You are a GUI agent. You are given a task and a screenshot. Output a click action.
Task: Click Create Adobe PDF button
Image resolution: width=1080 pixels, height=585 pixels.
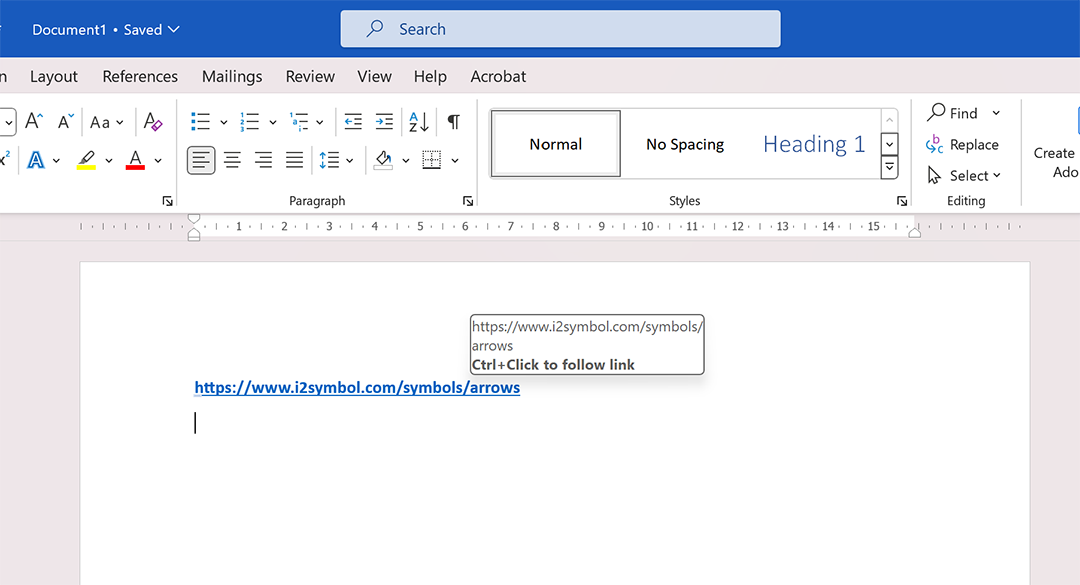click(1056, 145)
